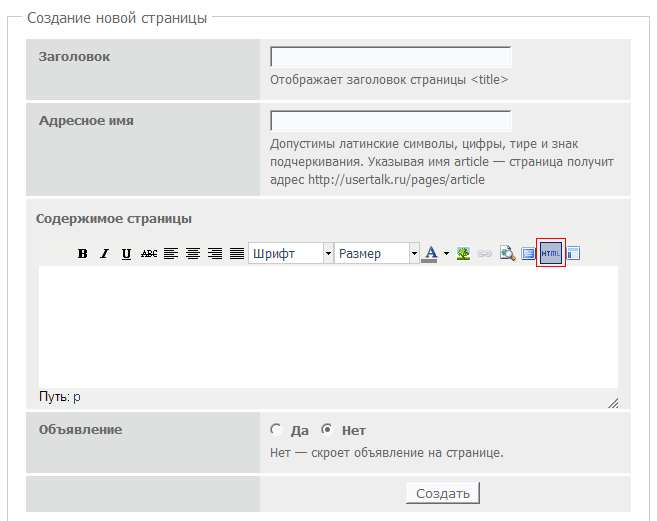This screenshot has width=657, height=521.
Task: Select Да radio for Объявление
Action: [276, 430]
